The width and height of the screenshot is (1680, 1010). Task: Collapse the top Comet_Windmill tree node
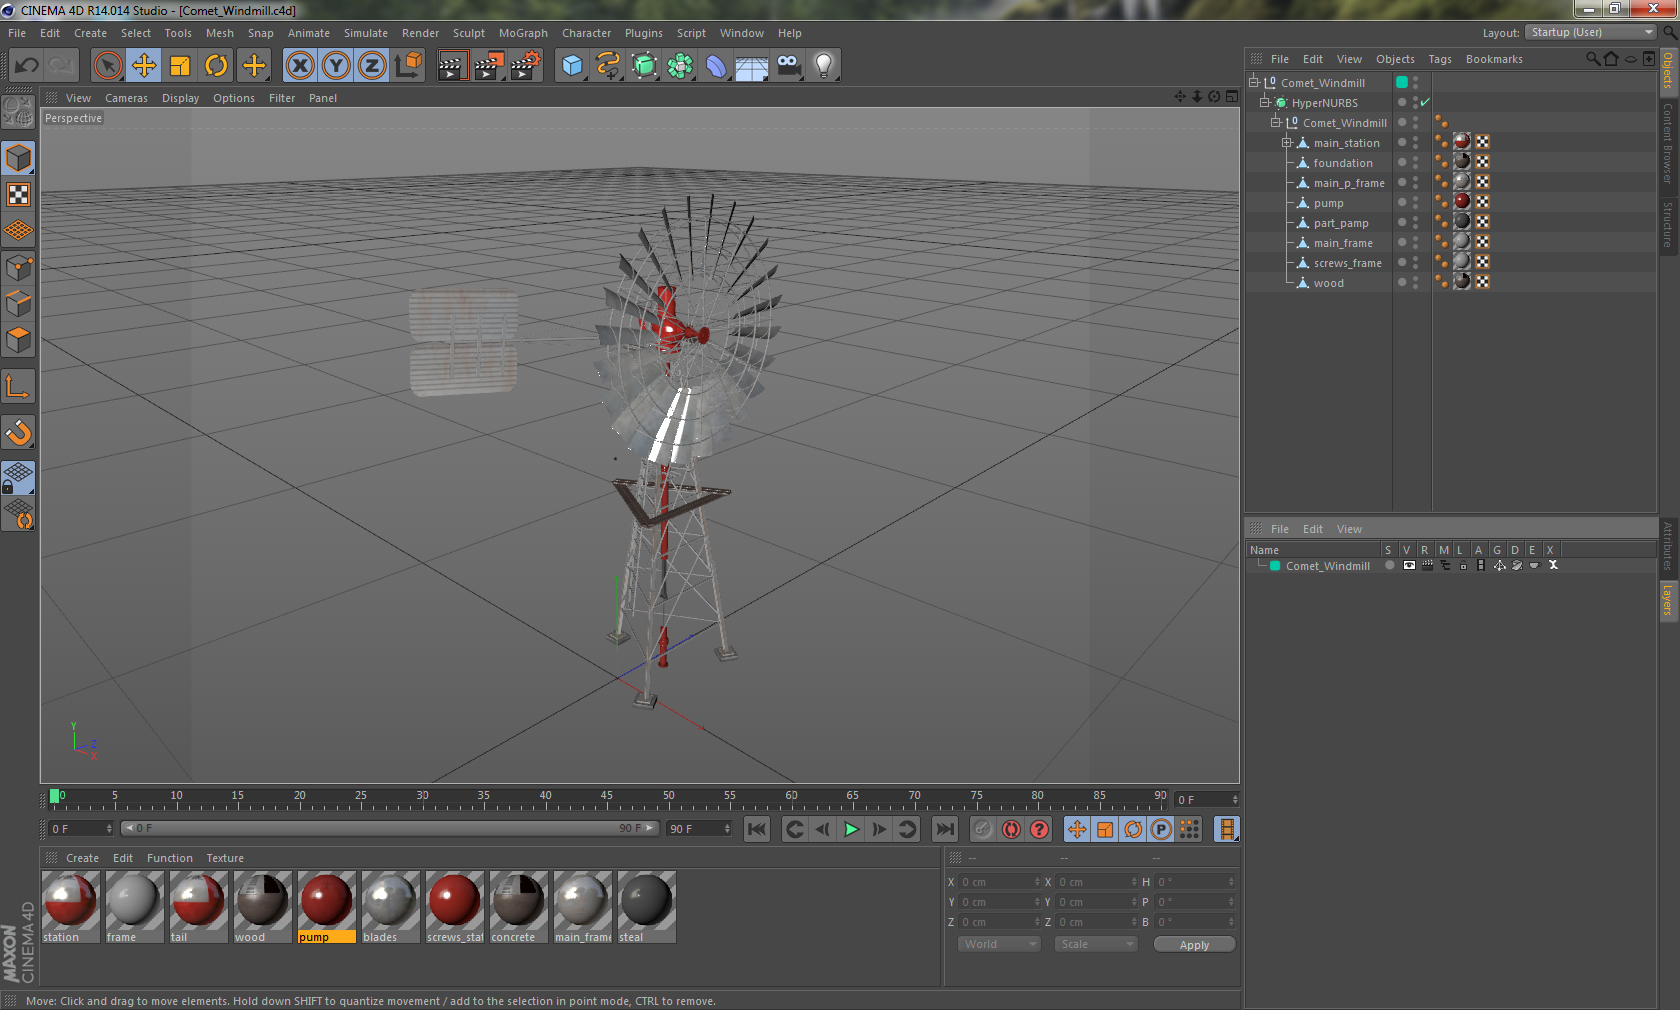[1254, 82]
